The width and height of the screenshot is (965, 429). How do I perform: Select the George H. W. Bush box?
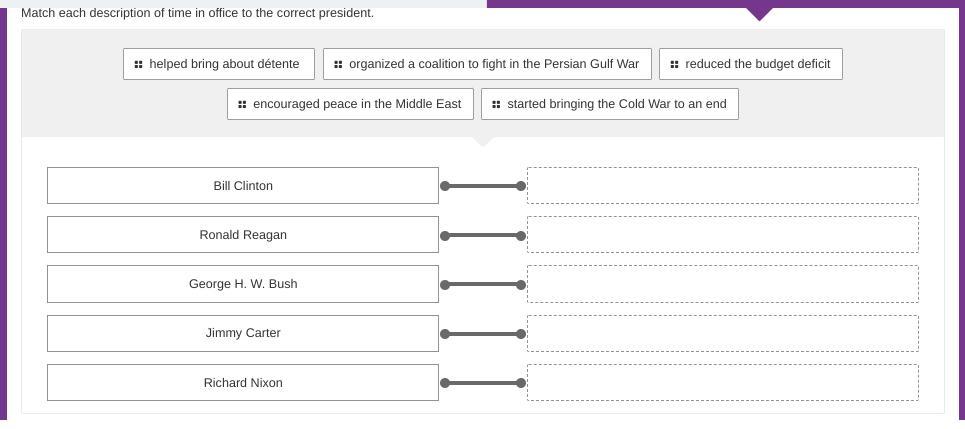click(243, 284)
